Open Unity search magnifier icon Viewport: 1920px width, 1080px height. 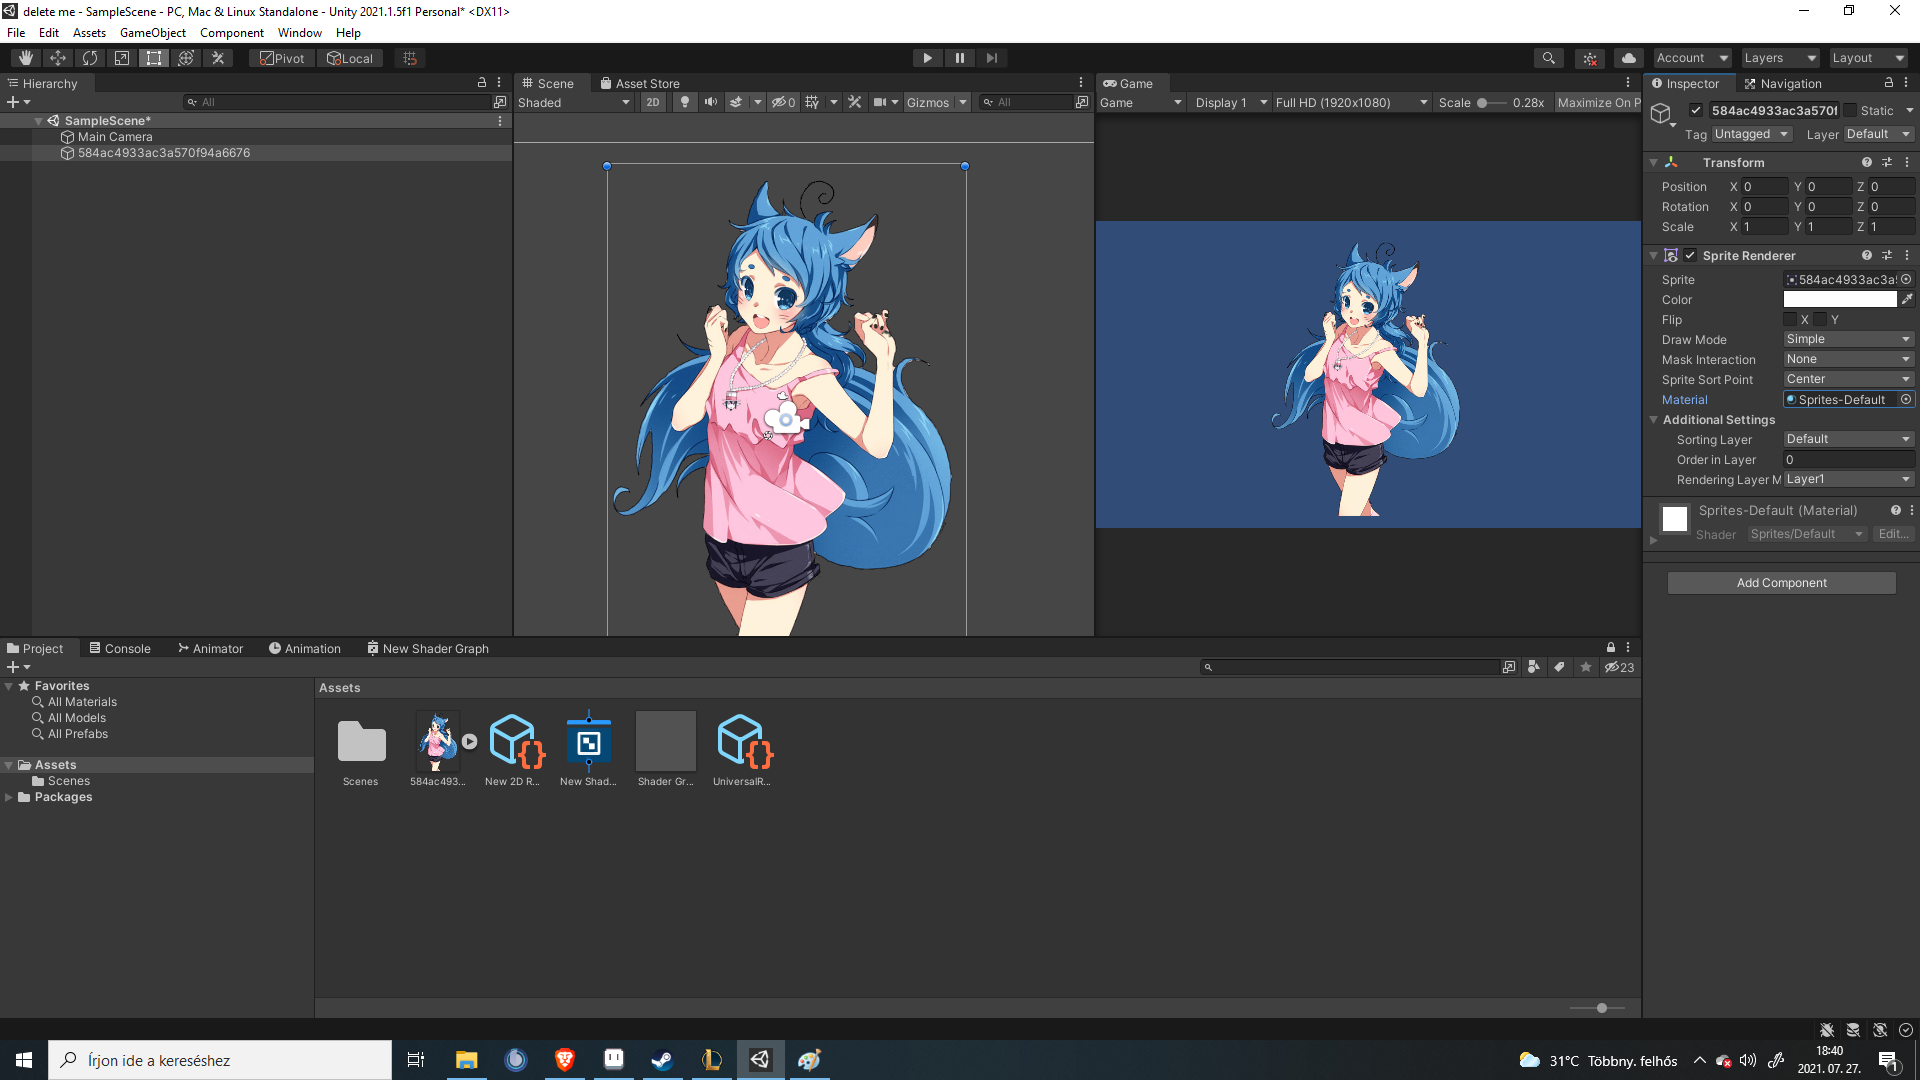point(1549,58)
